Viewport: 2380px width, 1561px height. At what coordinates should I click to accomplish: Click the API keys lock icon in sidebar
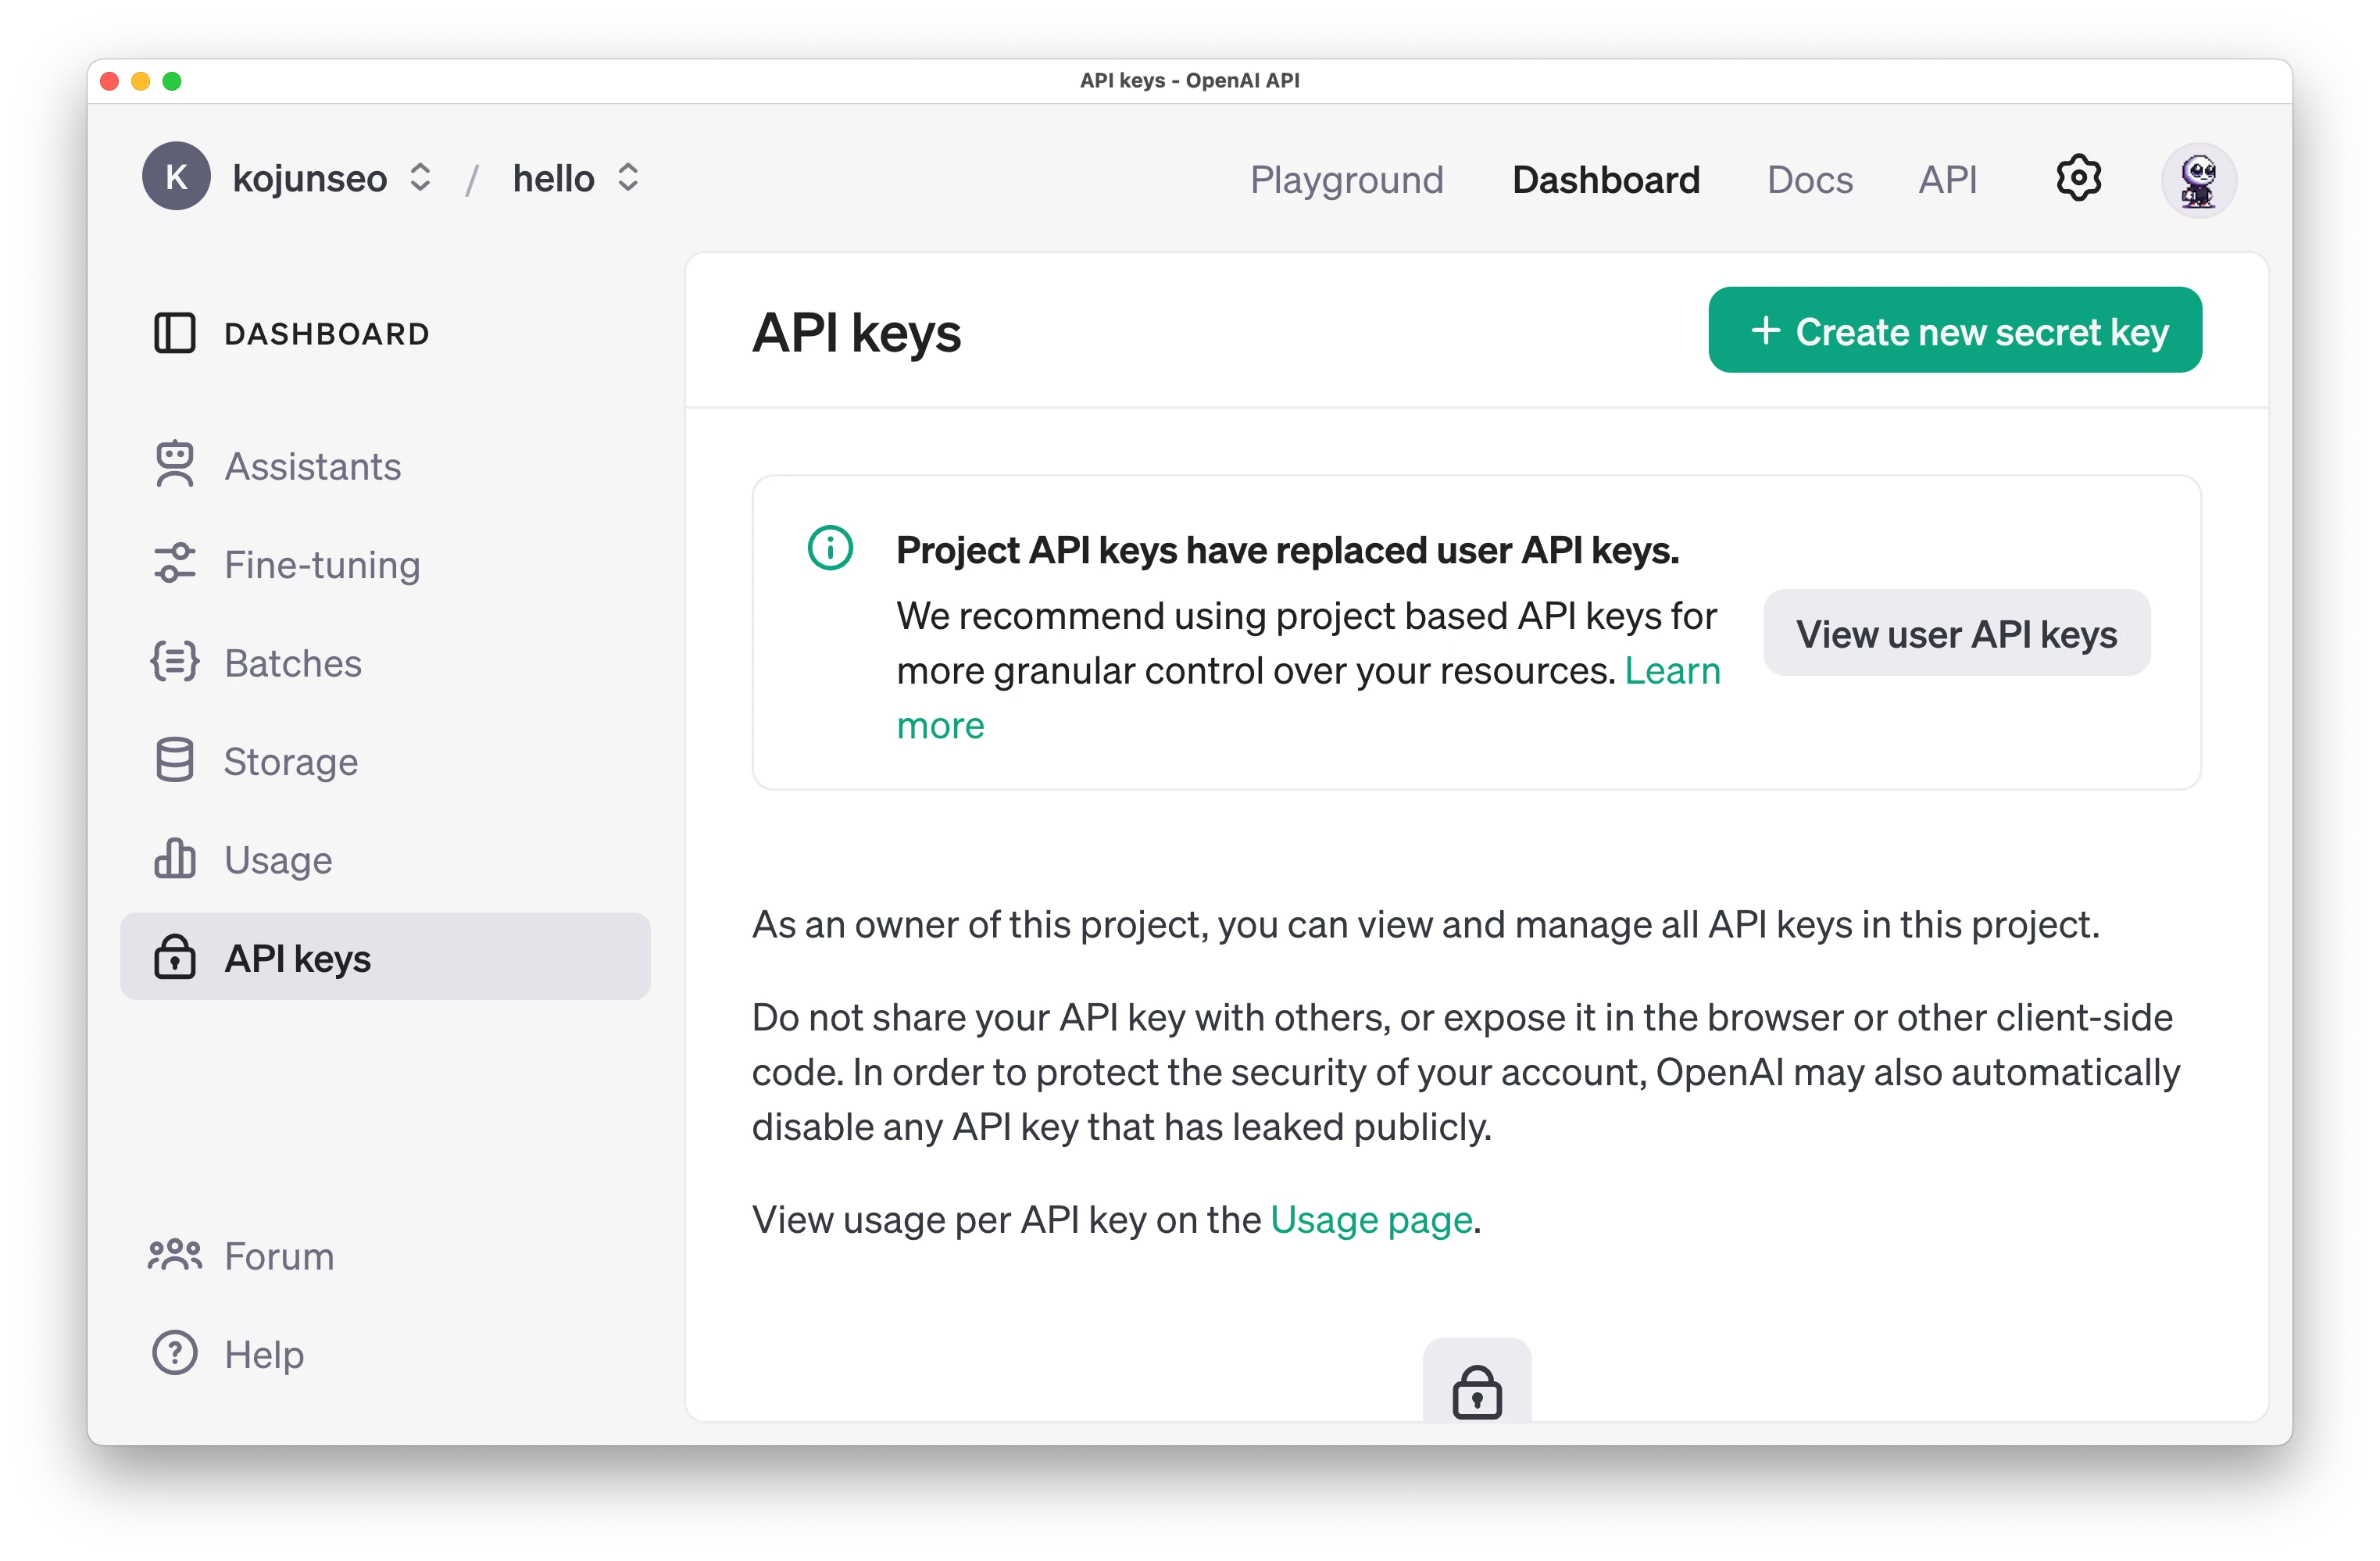pyautogui.click(x=174, y=957)
